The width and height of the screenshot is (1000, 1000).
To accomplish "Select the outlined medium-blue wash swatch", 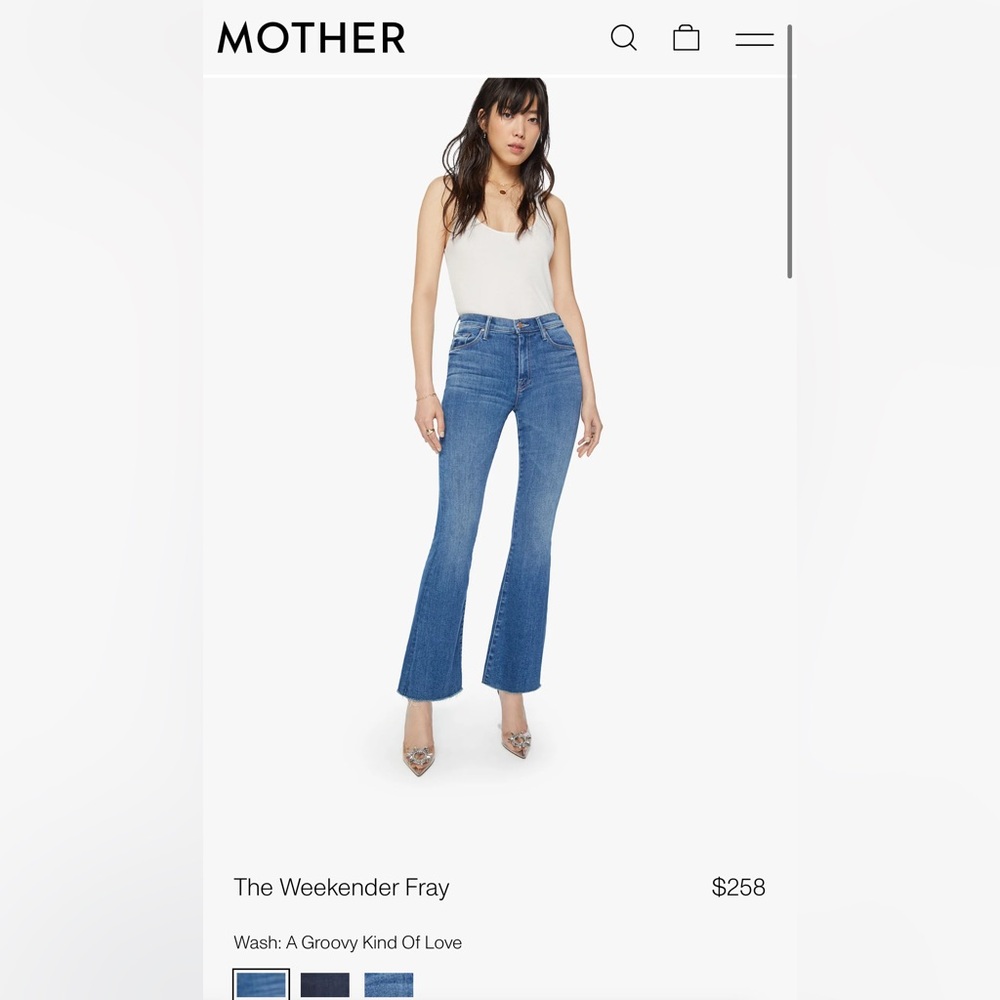I will pos(261,985).
